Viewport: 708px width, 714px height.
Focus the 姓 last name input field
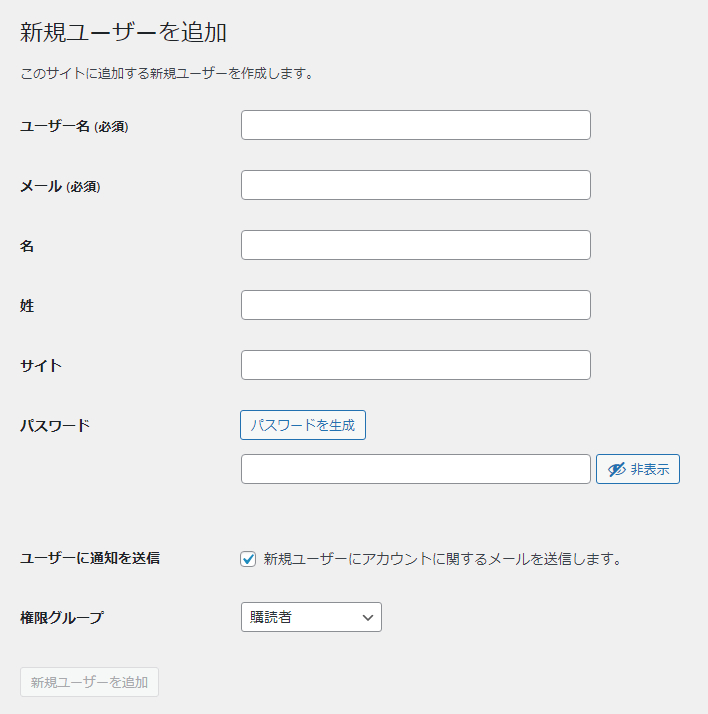coord(415,305)
